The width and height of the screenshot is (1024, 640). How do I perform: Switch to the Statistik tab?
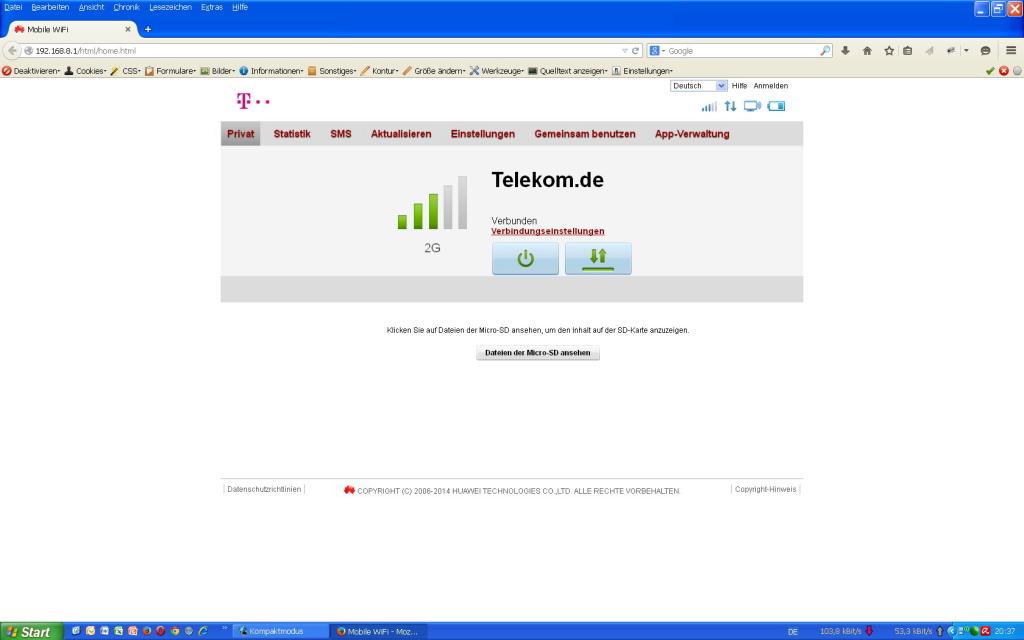point(292,133)
